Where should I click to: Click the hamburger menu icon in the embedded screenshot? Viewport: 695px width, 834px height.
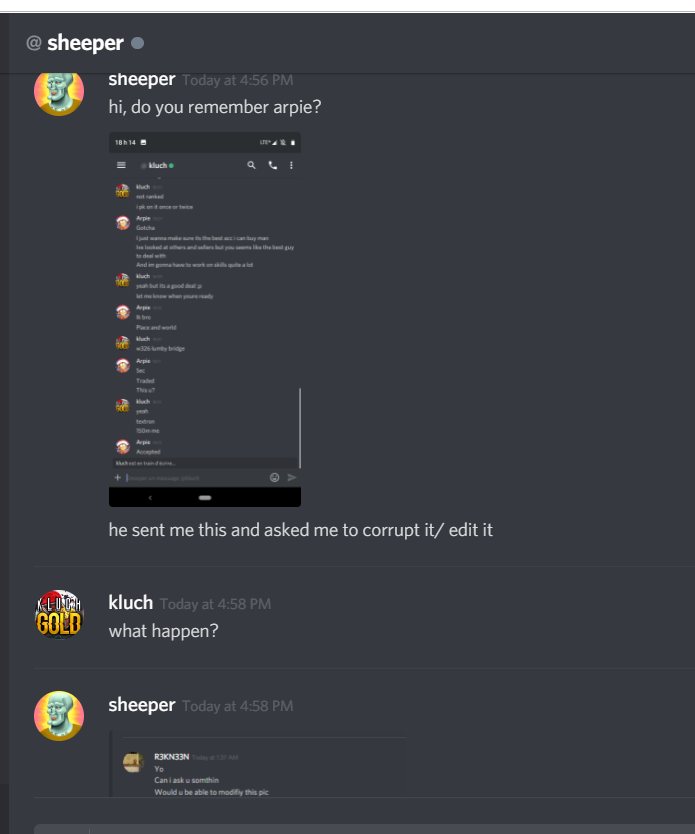121,165
